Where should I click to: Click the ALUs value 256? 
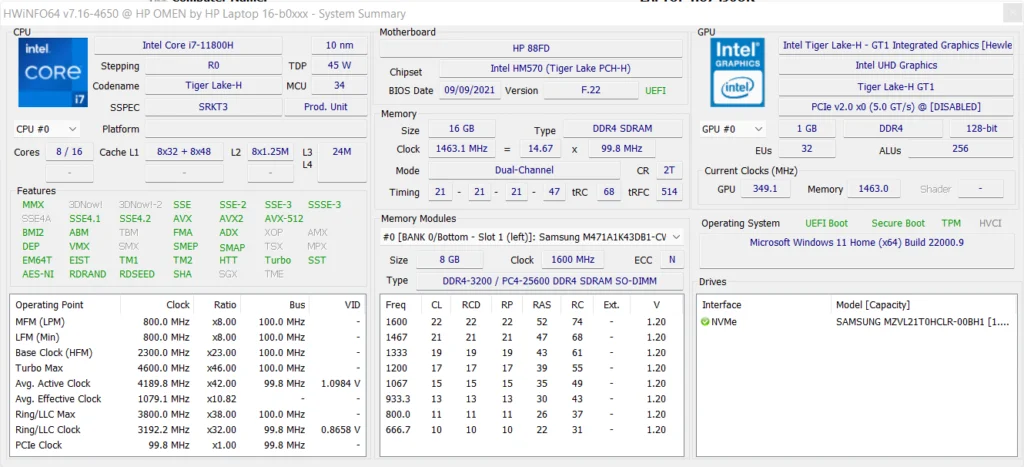[961, 149]
